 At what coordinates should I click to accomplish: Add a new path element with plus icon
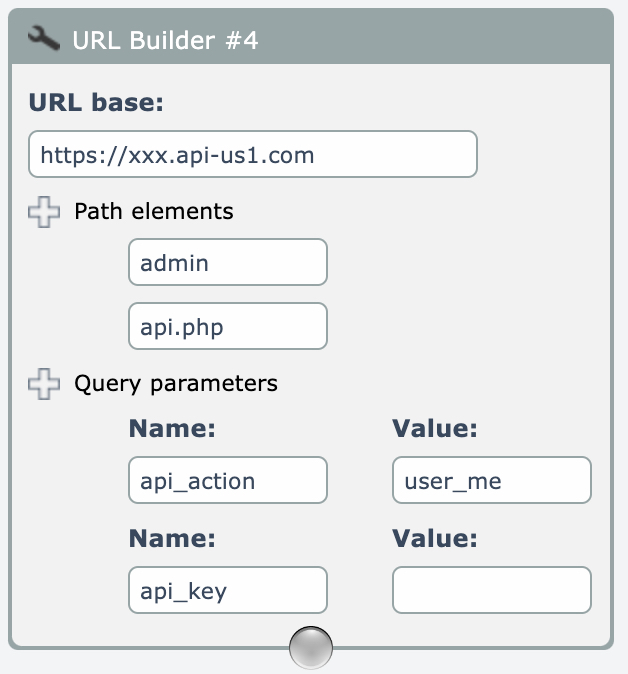click(x=43, y=212)
